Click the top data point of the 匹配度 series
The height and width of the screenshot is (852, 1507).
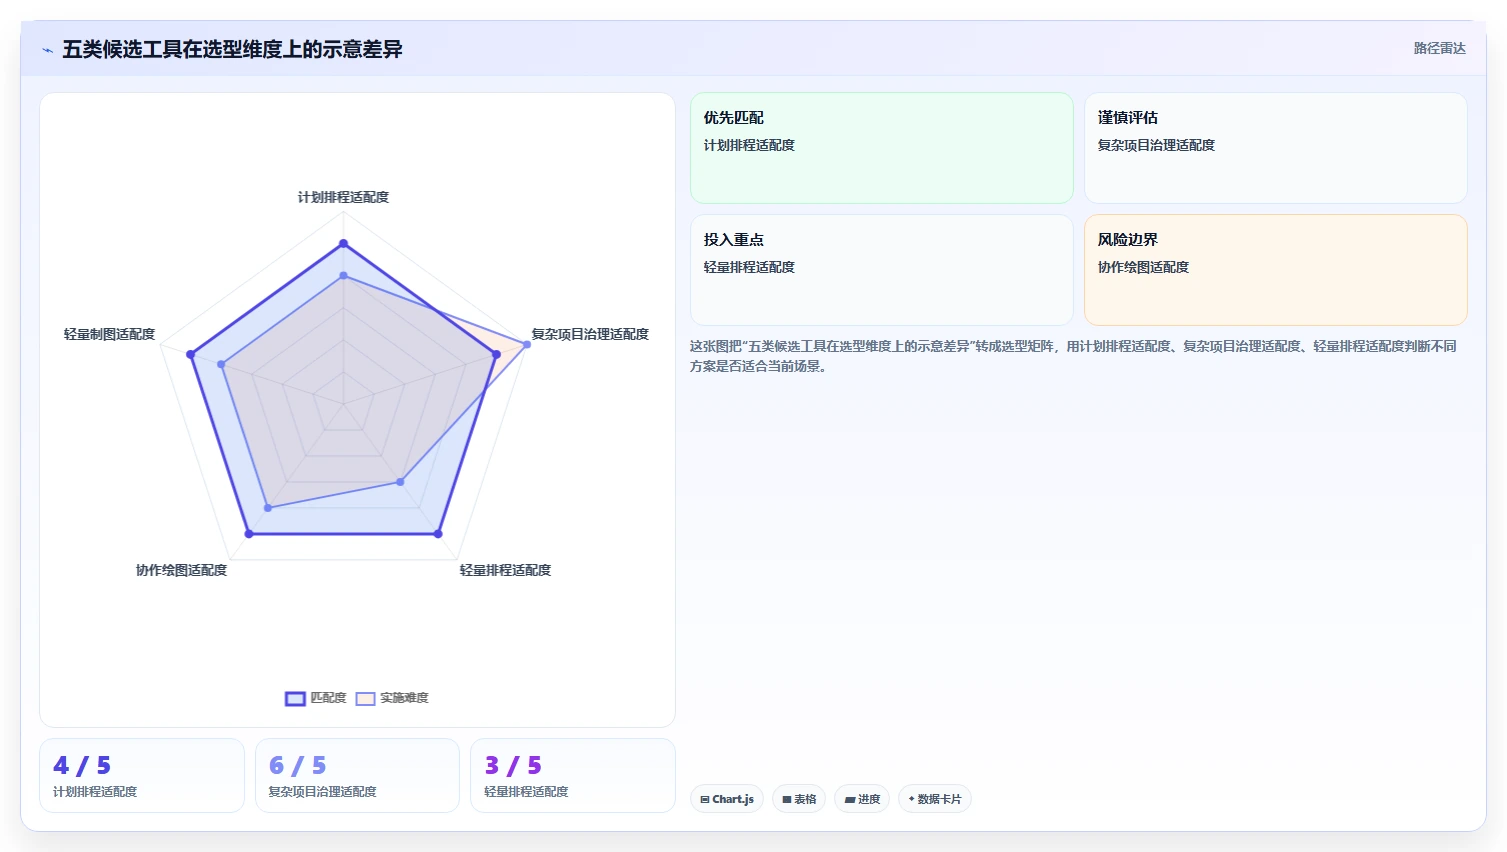pyautogui.click(x=343, y=243)
